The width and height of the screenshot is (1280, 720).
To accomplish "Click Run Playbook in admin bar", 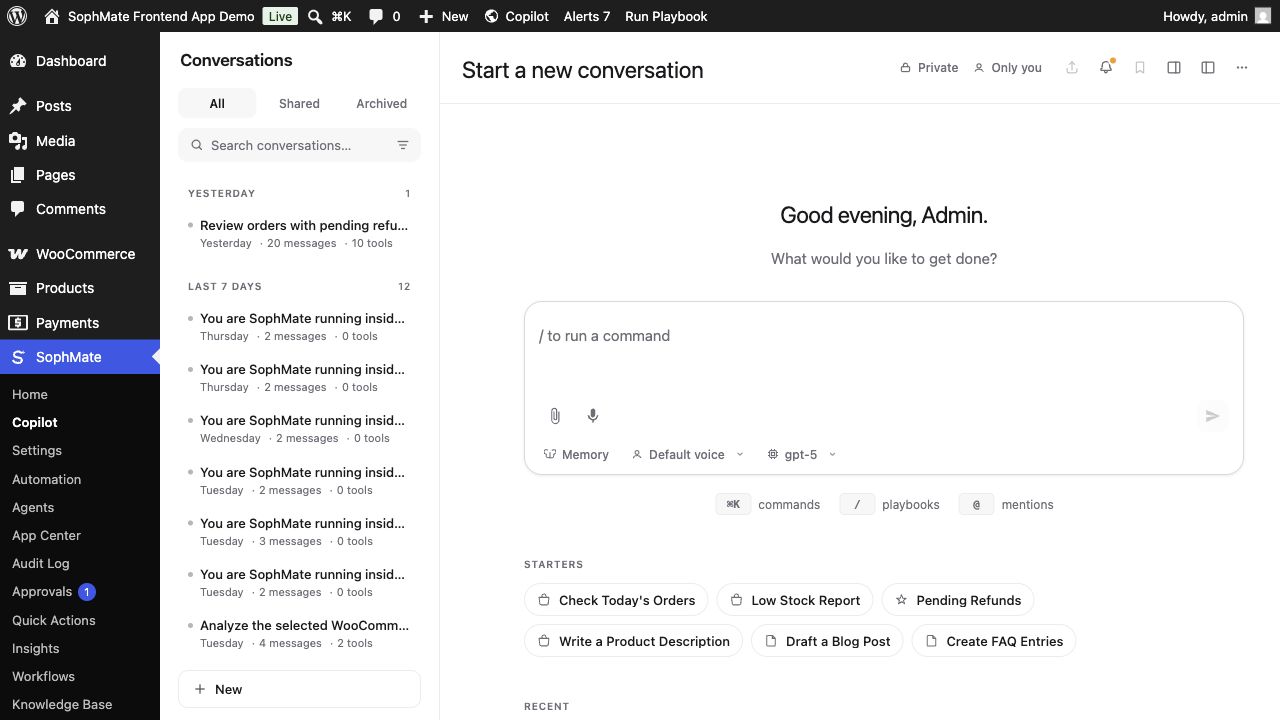I will (666, 16).
